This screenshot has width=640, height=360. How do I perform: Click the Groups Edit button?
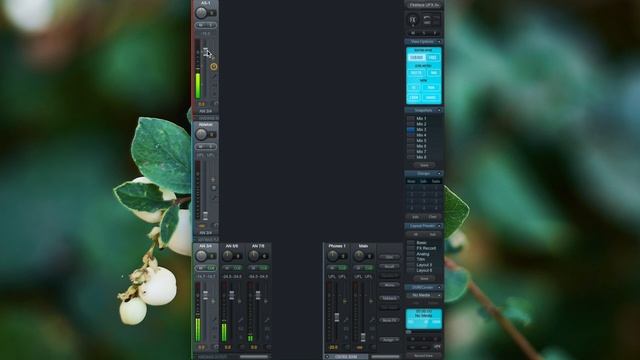coord(416,217)
